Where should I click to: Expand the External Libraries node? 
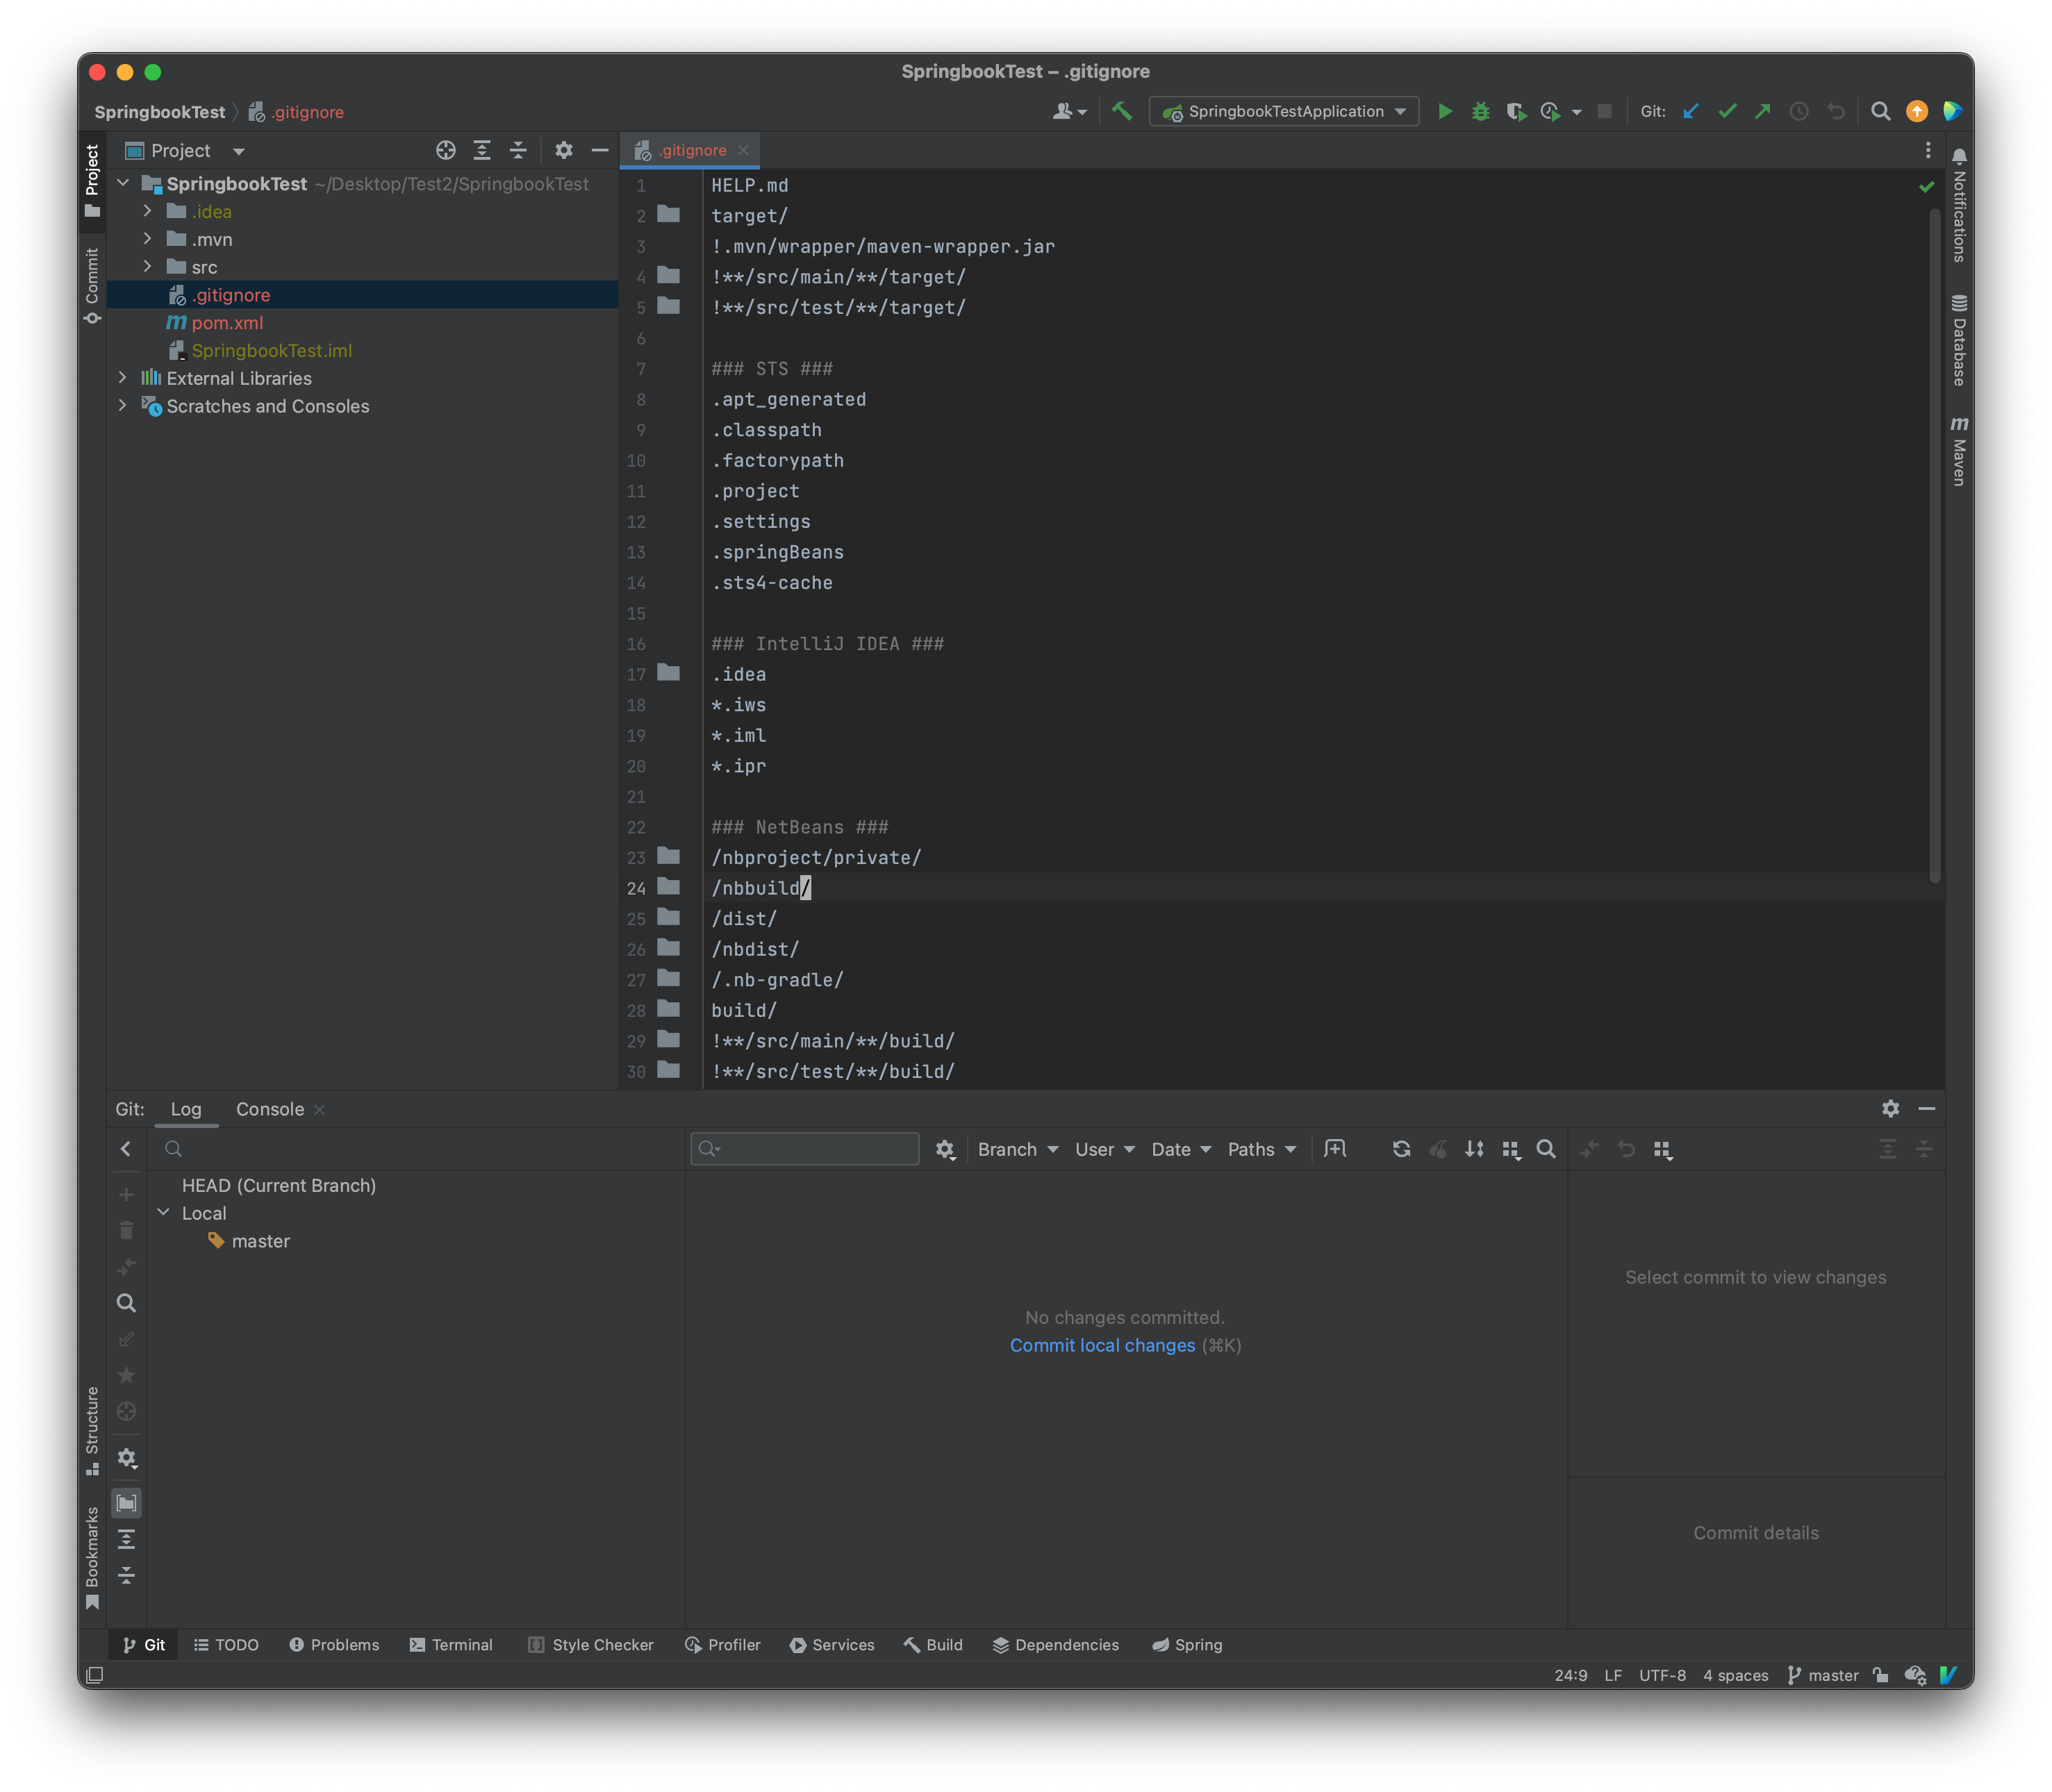click(122, 377)
